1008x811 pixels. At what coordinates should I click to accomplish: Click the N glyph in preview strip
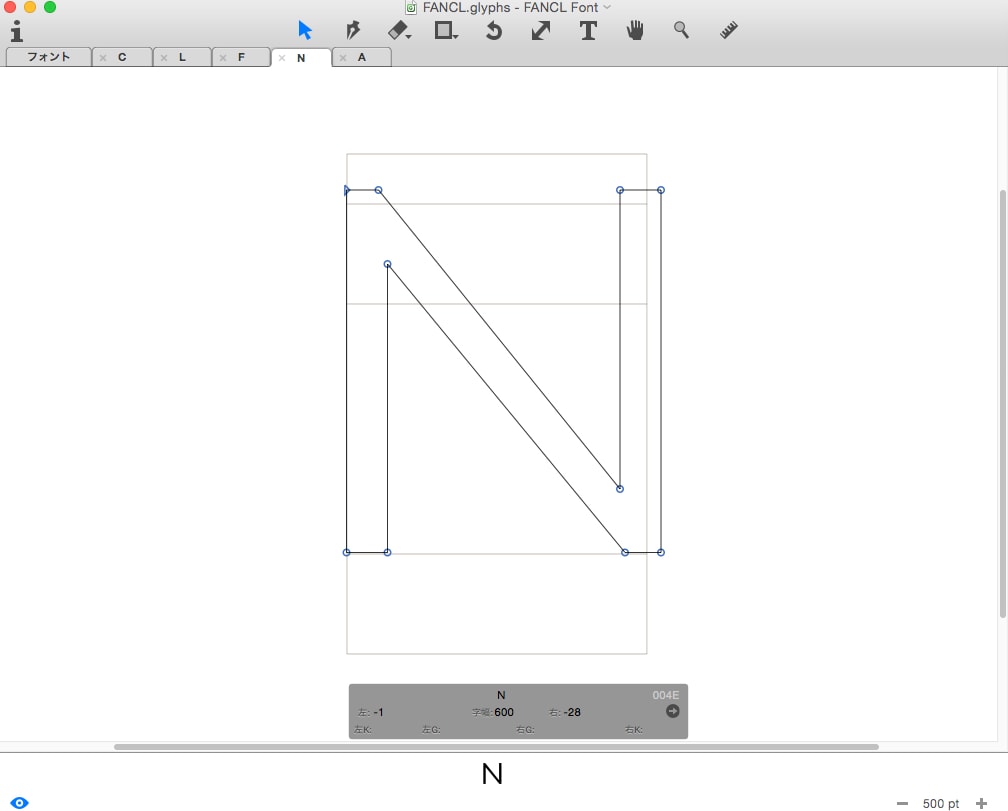pyautogui.click(x=492, y=774)
